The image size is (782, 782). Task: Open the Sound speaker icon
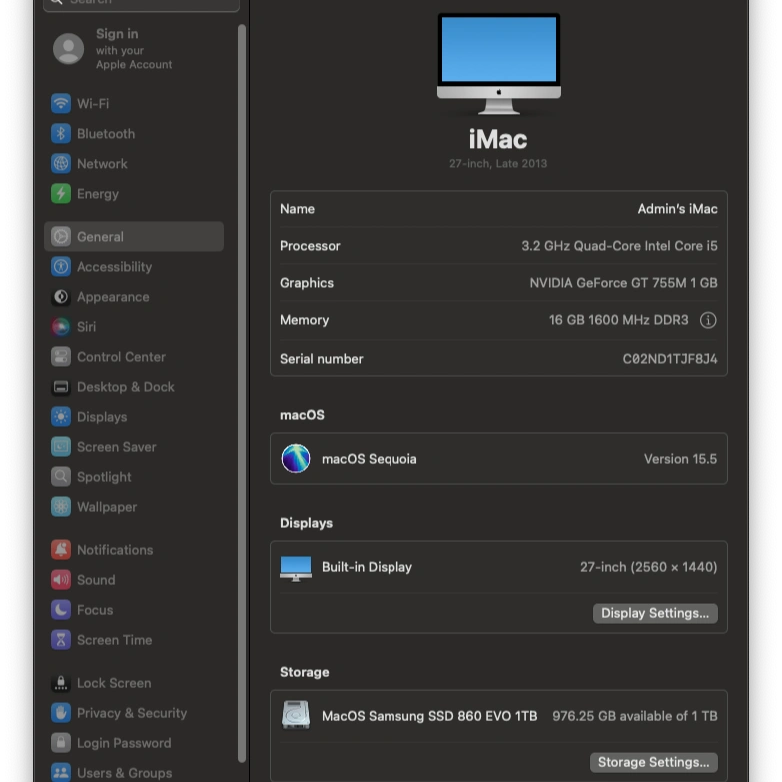[x=61, y=580]
